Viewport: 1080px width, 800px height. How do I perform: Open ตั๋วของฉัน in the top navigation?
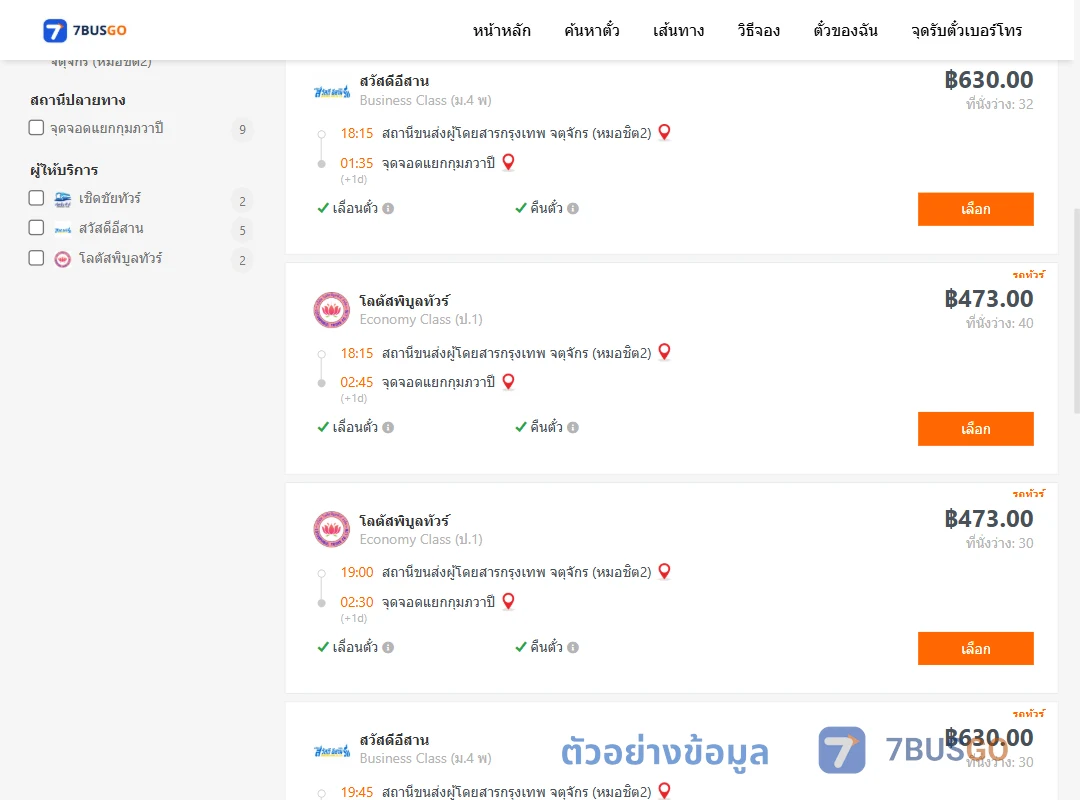(845, 30)
